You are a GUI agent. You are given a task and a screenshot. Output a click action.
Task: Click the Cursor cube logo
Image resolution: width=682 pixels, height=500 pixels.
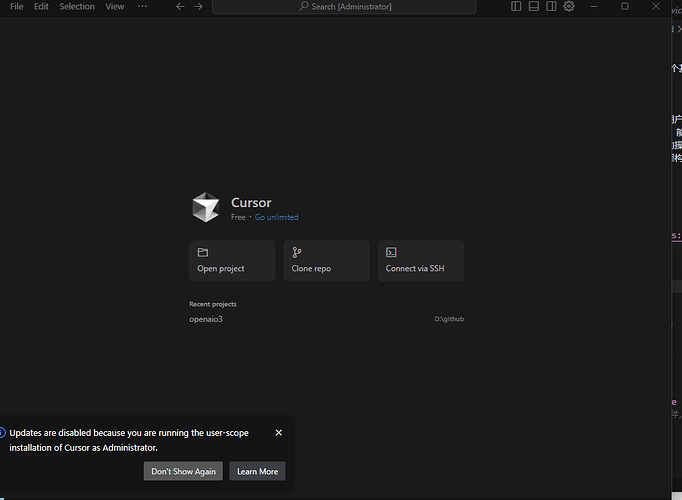click(x=206, y=207)
